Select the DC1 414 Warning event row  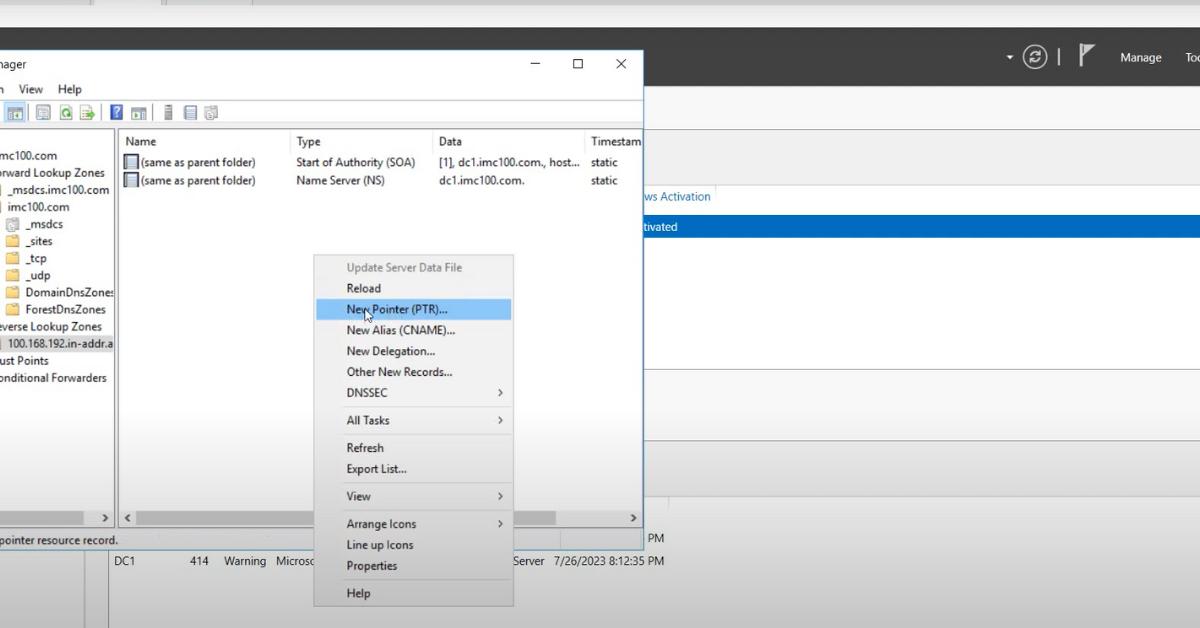390,561
